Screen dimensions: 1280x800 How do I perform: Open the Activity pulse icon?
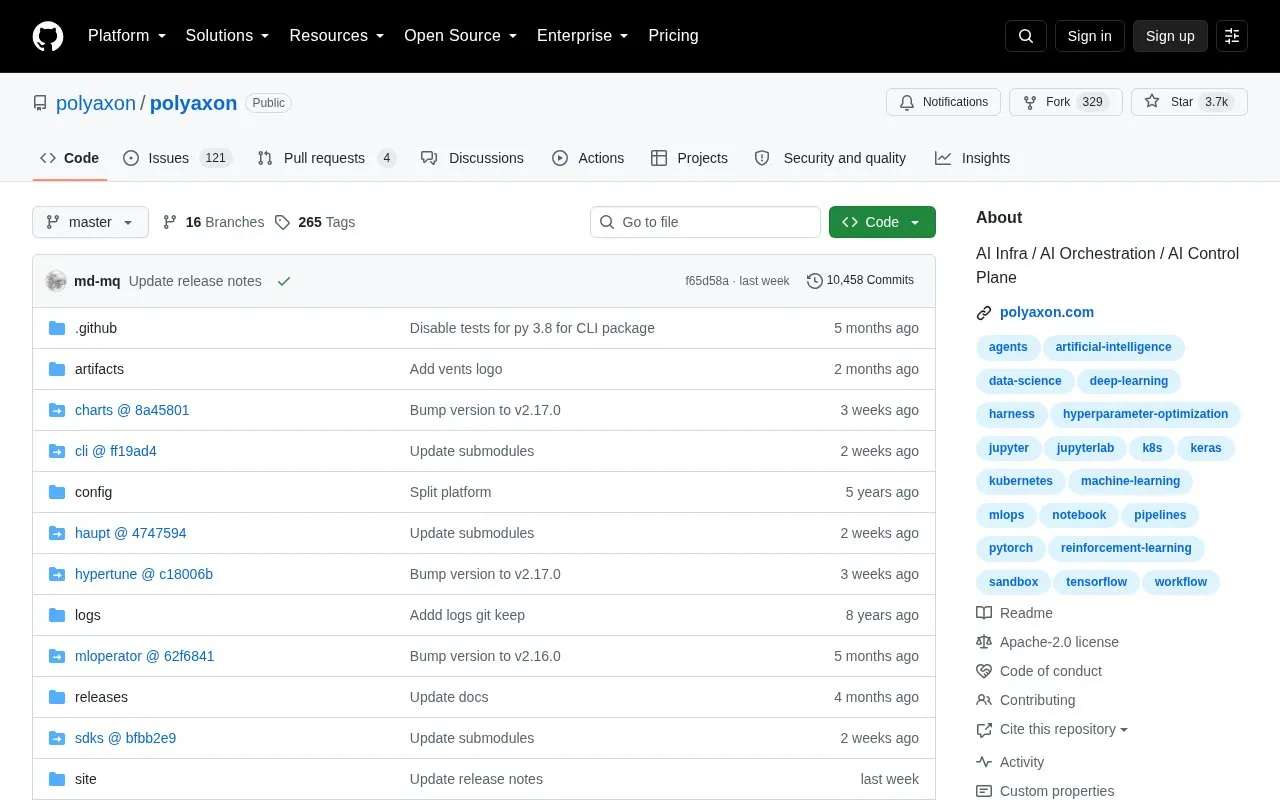pyautogui.click(x=984, y=762)
